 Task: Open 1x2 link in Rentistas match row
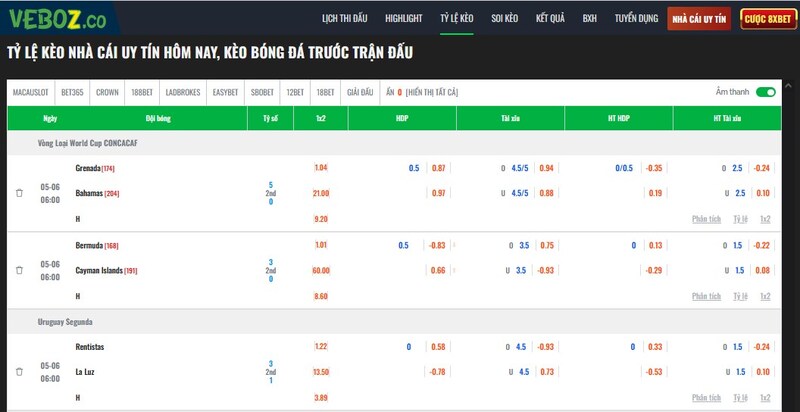coord(765,397)
